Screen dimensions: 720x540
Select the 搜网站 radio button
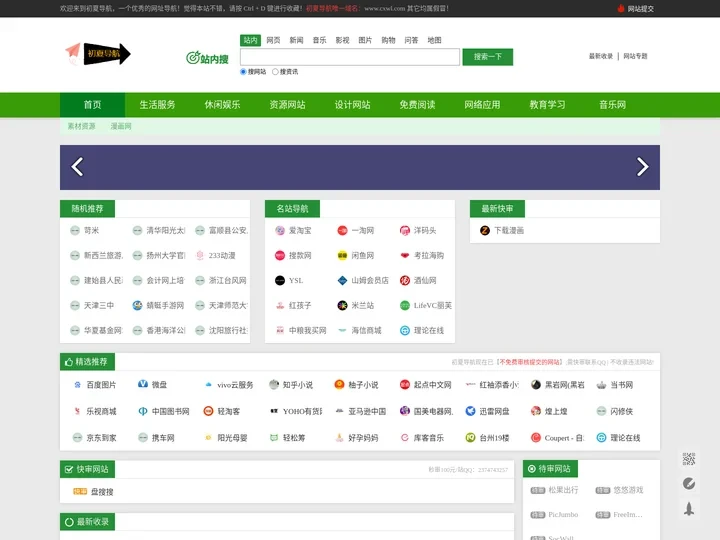pyautogui.click(x=243, y=72)
